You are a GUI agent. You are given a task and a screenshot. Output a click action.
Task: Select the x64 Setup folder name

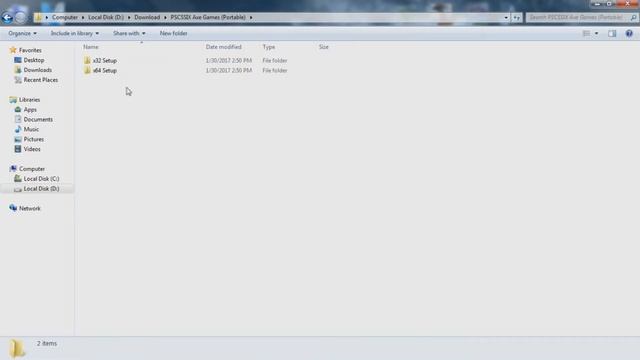click(105, 71)
